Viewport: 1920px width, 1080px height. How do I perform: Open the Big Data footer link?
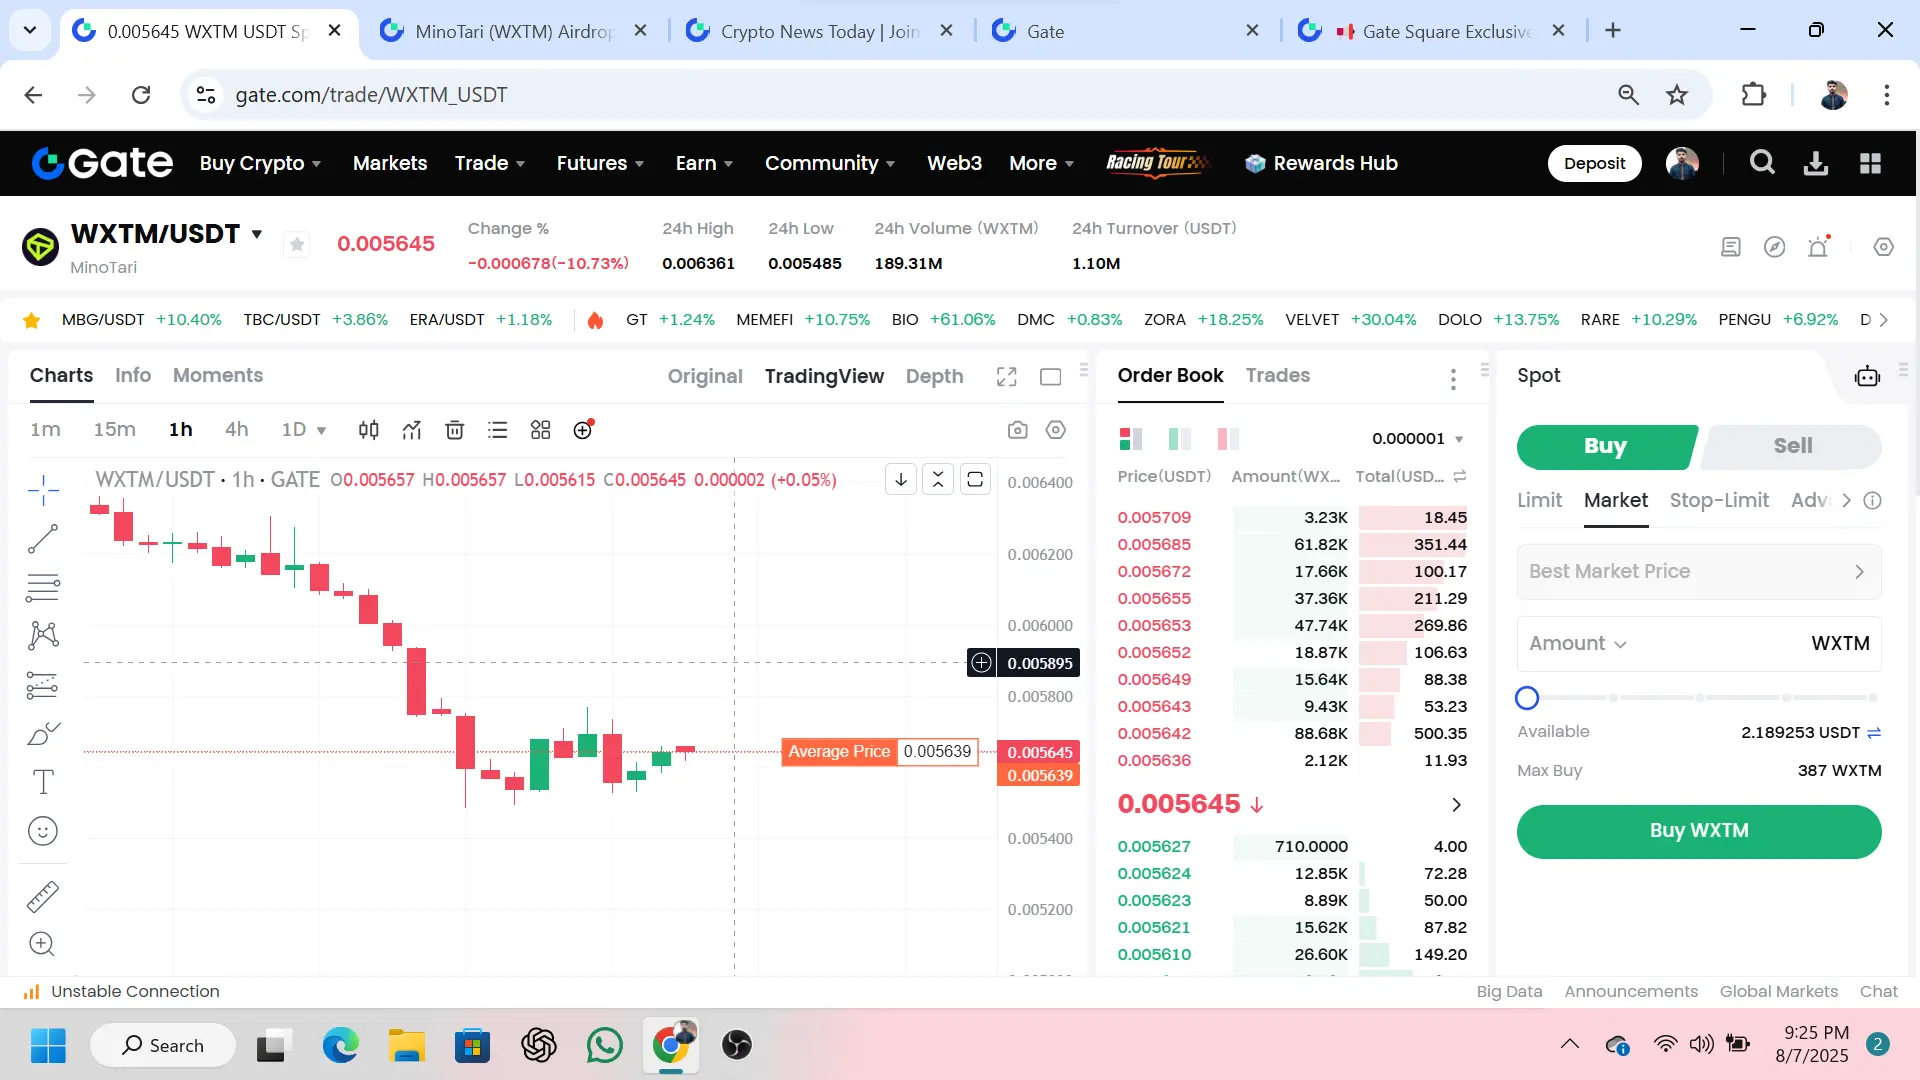point(1509,992)
